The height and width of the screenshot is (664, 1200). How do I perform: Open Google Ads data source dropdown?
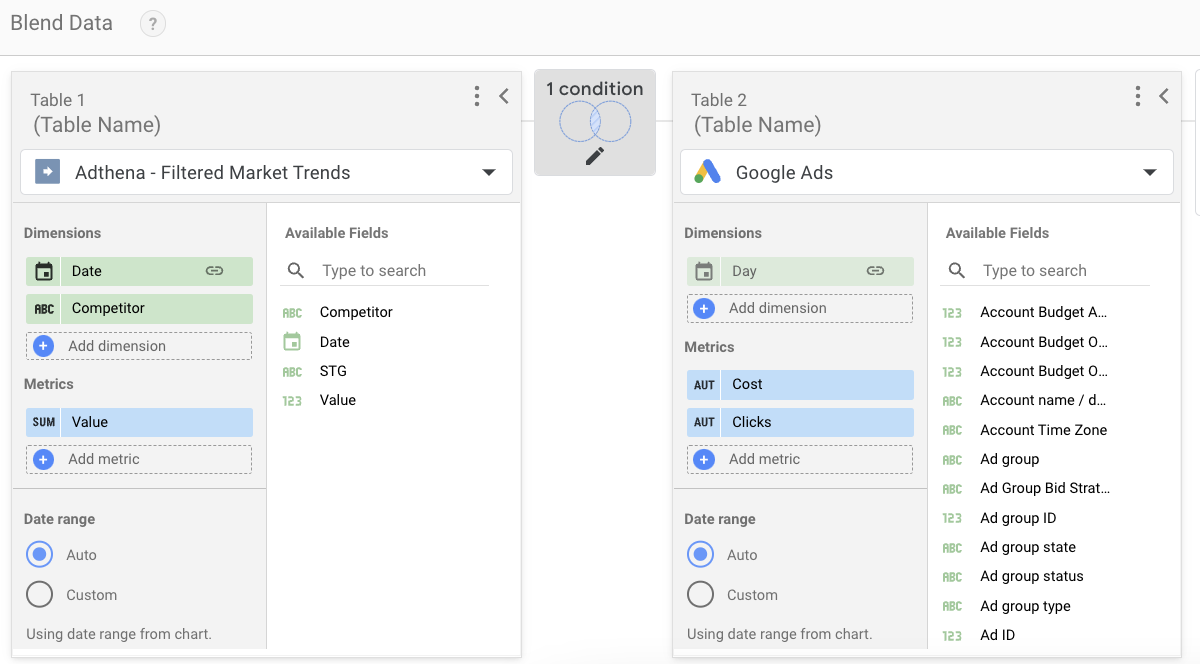pyautogui.click(x=927, y=172)
